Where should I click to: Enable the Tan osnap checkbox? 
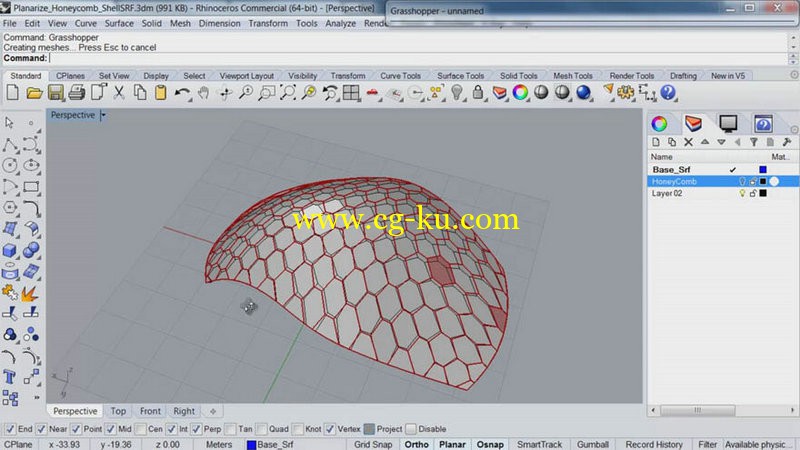pos(231,429)
